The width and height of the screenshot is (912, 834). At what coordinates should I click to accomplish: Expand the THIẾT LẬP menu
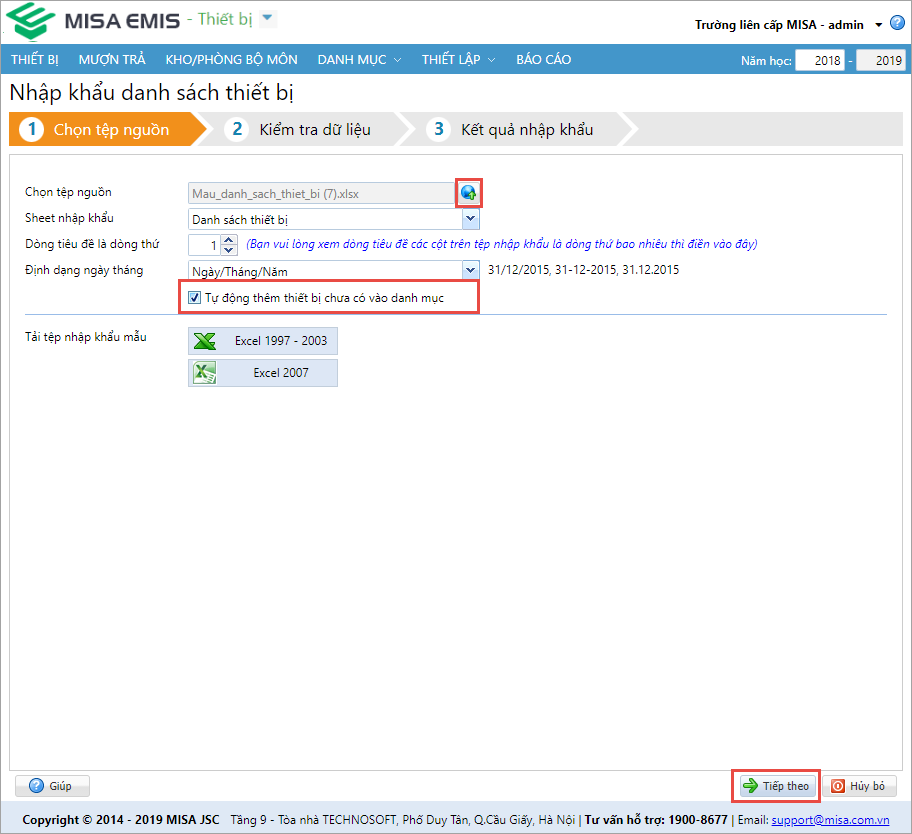(x=458, y=59)
